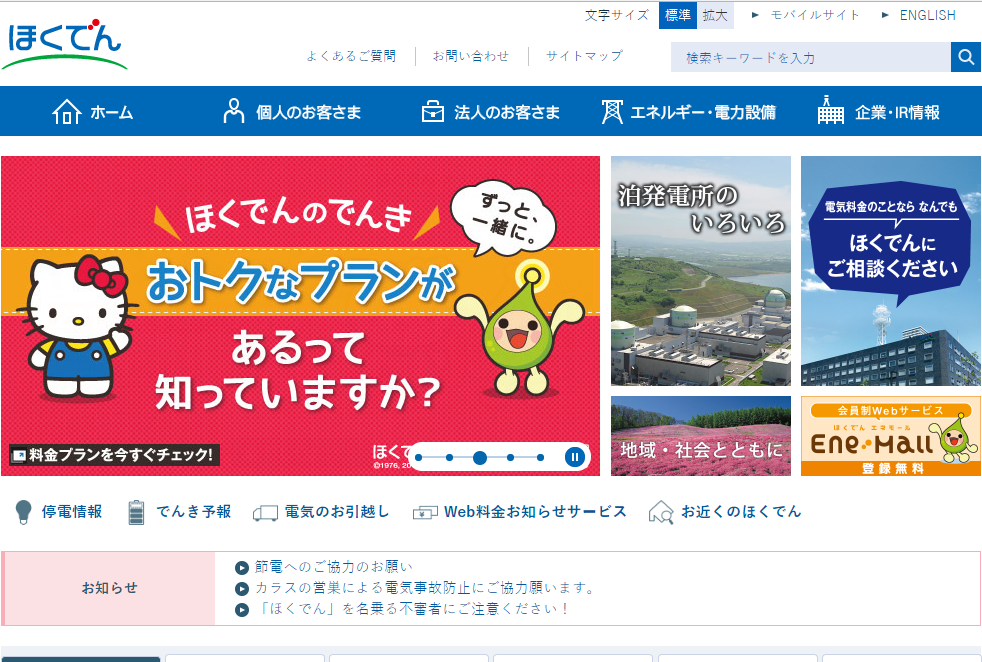Click the Web billing notice service icon
The height and width of the screenshot is (662, 982).
pyautogui.click(x=425, y=512)
